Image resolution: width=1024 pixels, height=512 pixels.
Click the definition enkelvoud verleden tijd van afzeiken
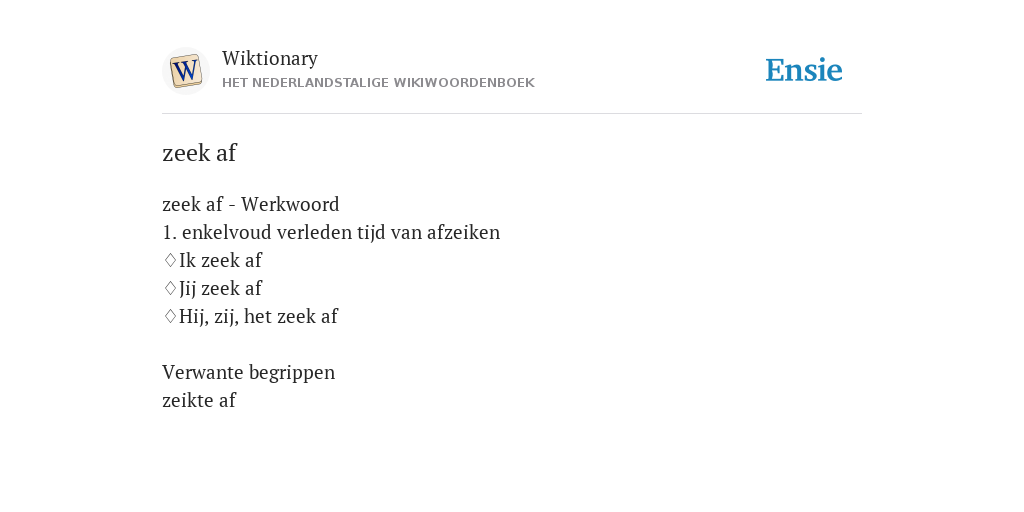[341, 232]
